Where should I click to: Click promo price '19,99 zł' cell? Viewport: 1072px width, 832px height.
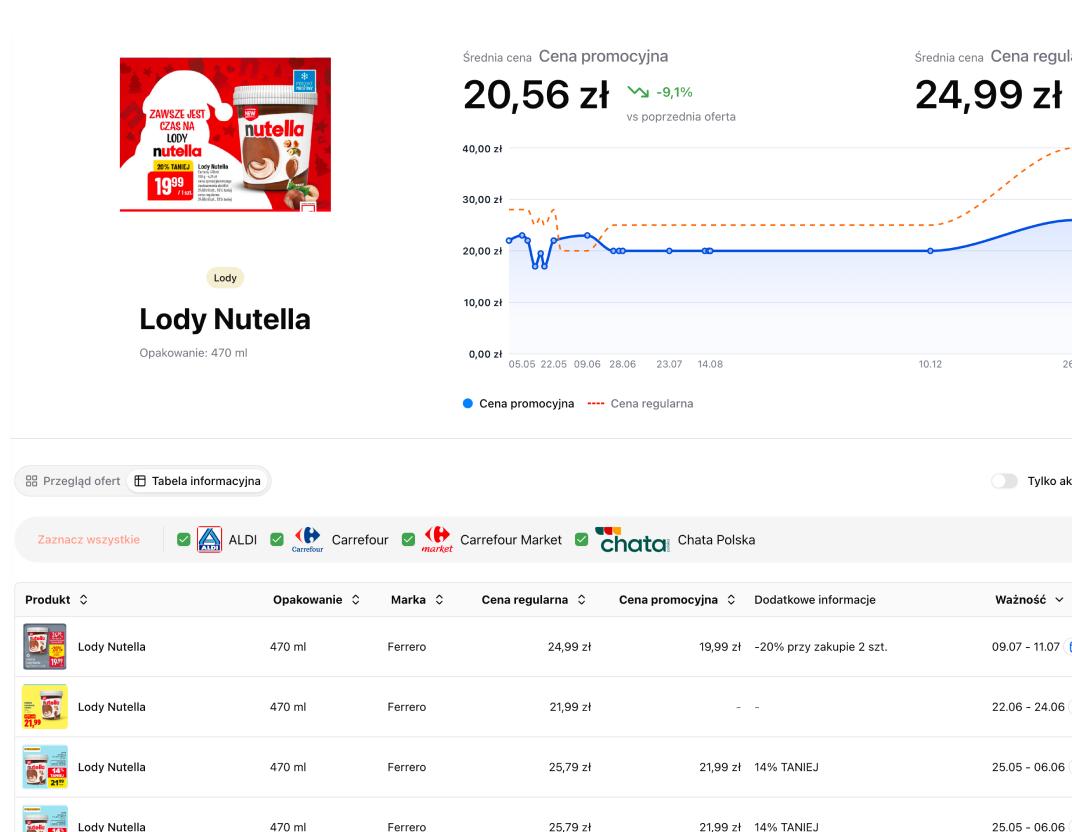click(720, 647)
